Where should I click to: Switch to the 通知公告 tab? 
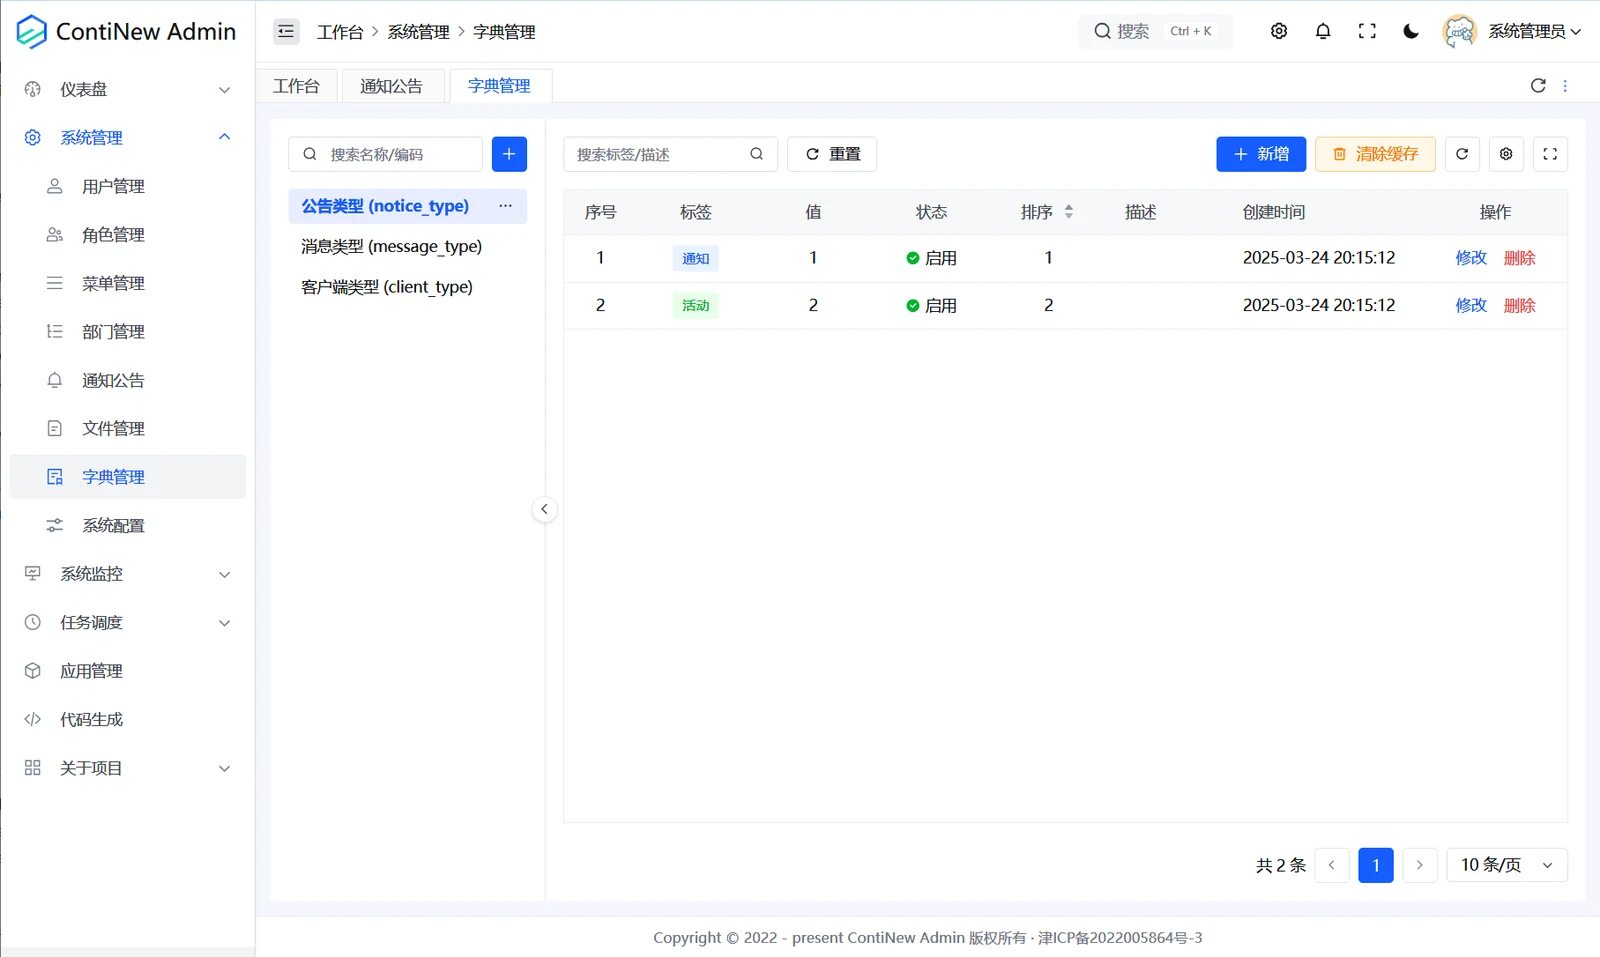(x=391, y=86)
